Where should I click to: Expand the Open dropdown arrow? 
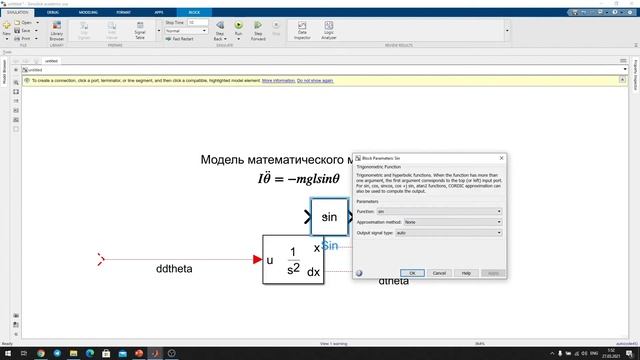pos(38,22)
